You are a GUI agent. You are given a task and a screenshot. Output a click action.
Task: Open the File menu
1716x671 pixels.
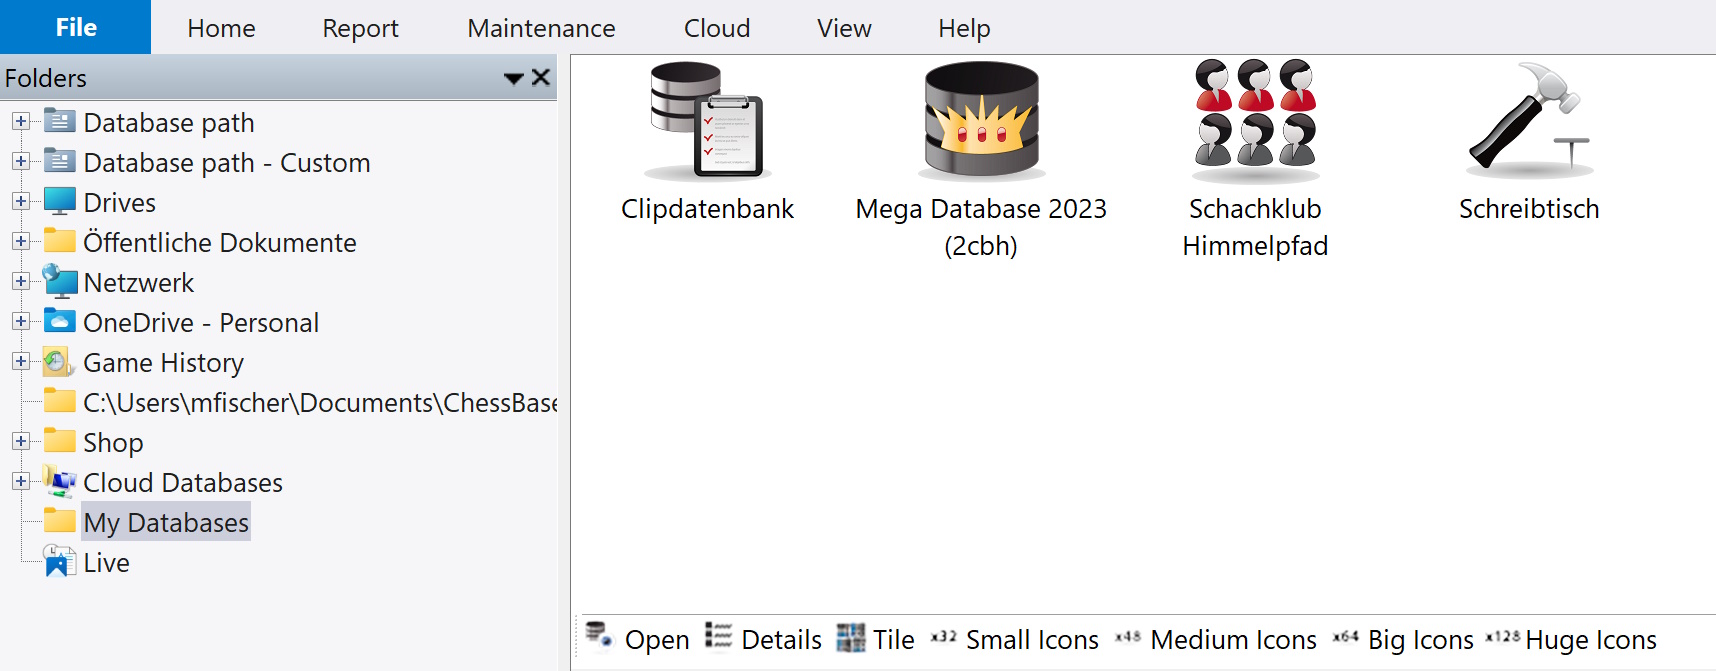click(76, 27)
